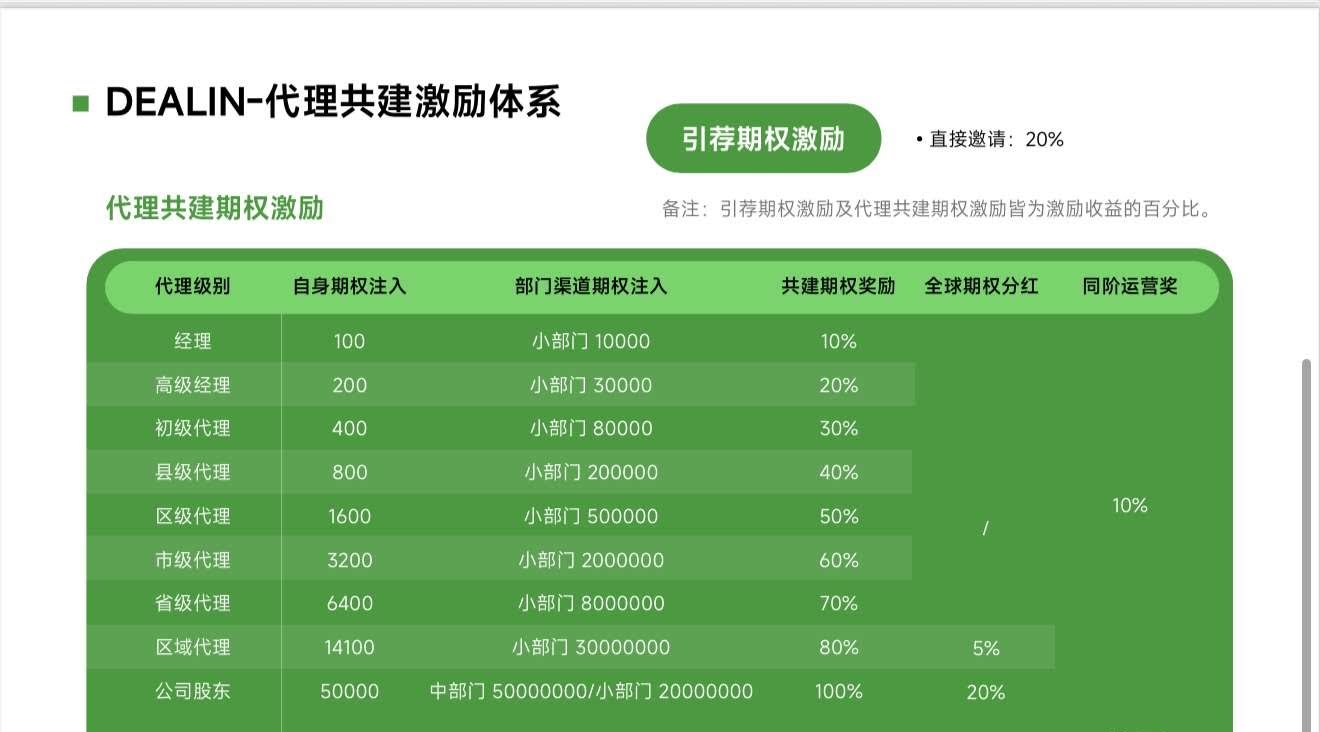Click the column header 全球期权分红
1320x732 pixels.
[x=982, y=286]
